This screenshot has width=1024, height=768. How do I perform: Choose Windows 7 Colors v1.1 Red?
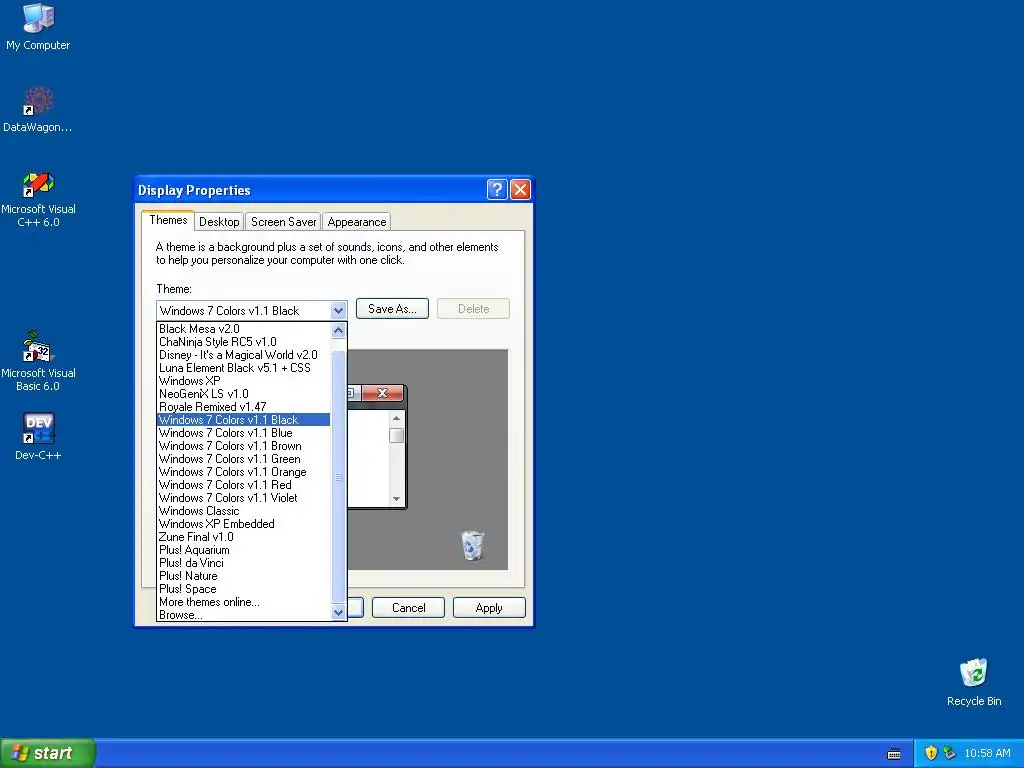tap(244, 485)
